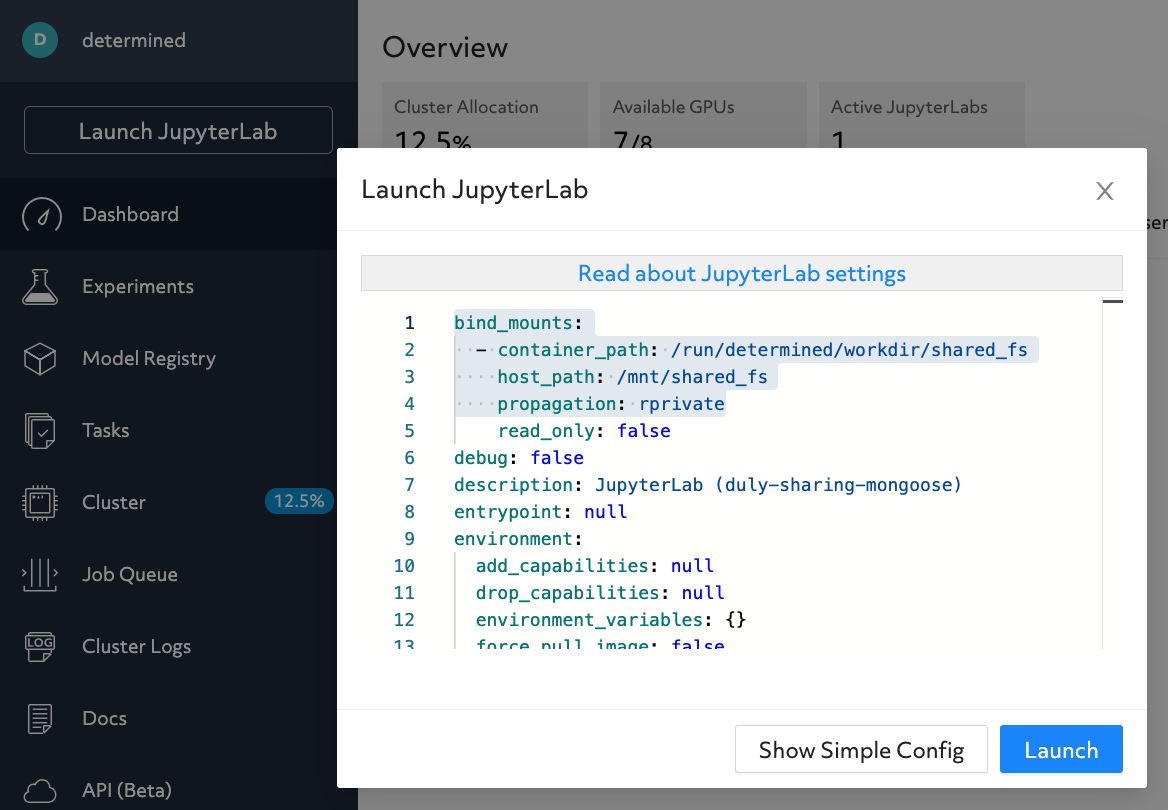Click the user avatar D icon
Image resolution: width=1168 pixels, height=810 pixels.
pyautogui.click(x=40, y=40)
